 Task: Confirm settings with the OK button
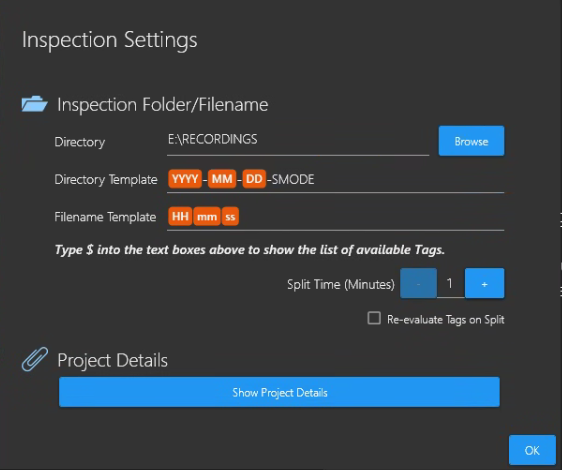pos(532,450)
